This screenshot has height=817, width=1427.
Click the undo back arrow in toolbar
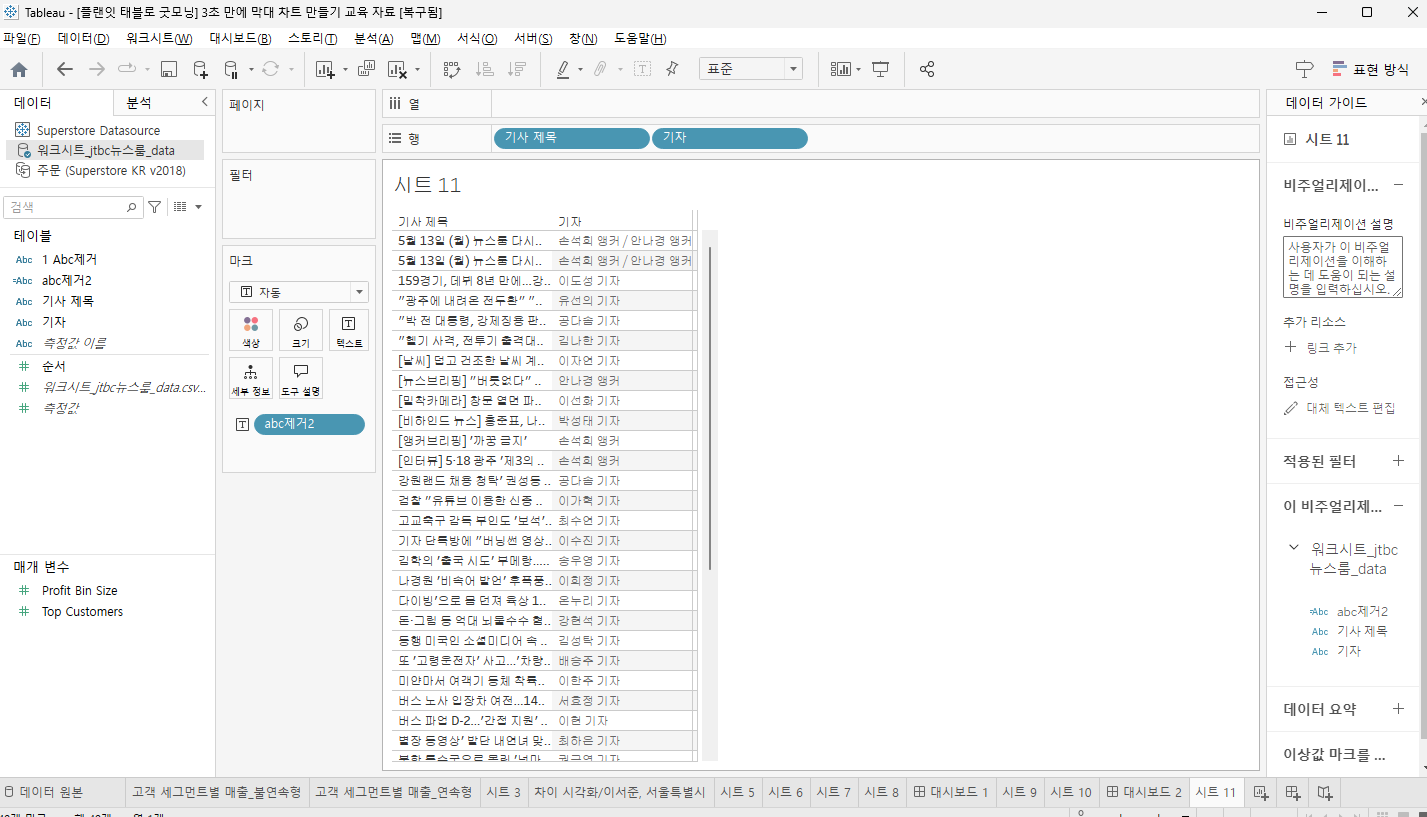coord(65,69)
